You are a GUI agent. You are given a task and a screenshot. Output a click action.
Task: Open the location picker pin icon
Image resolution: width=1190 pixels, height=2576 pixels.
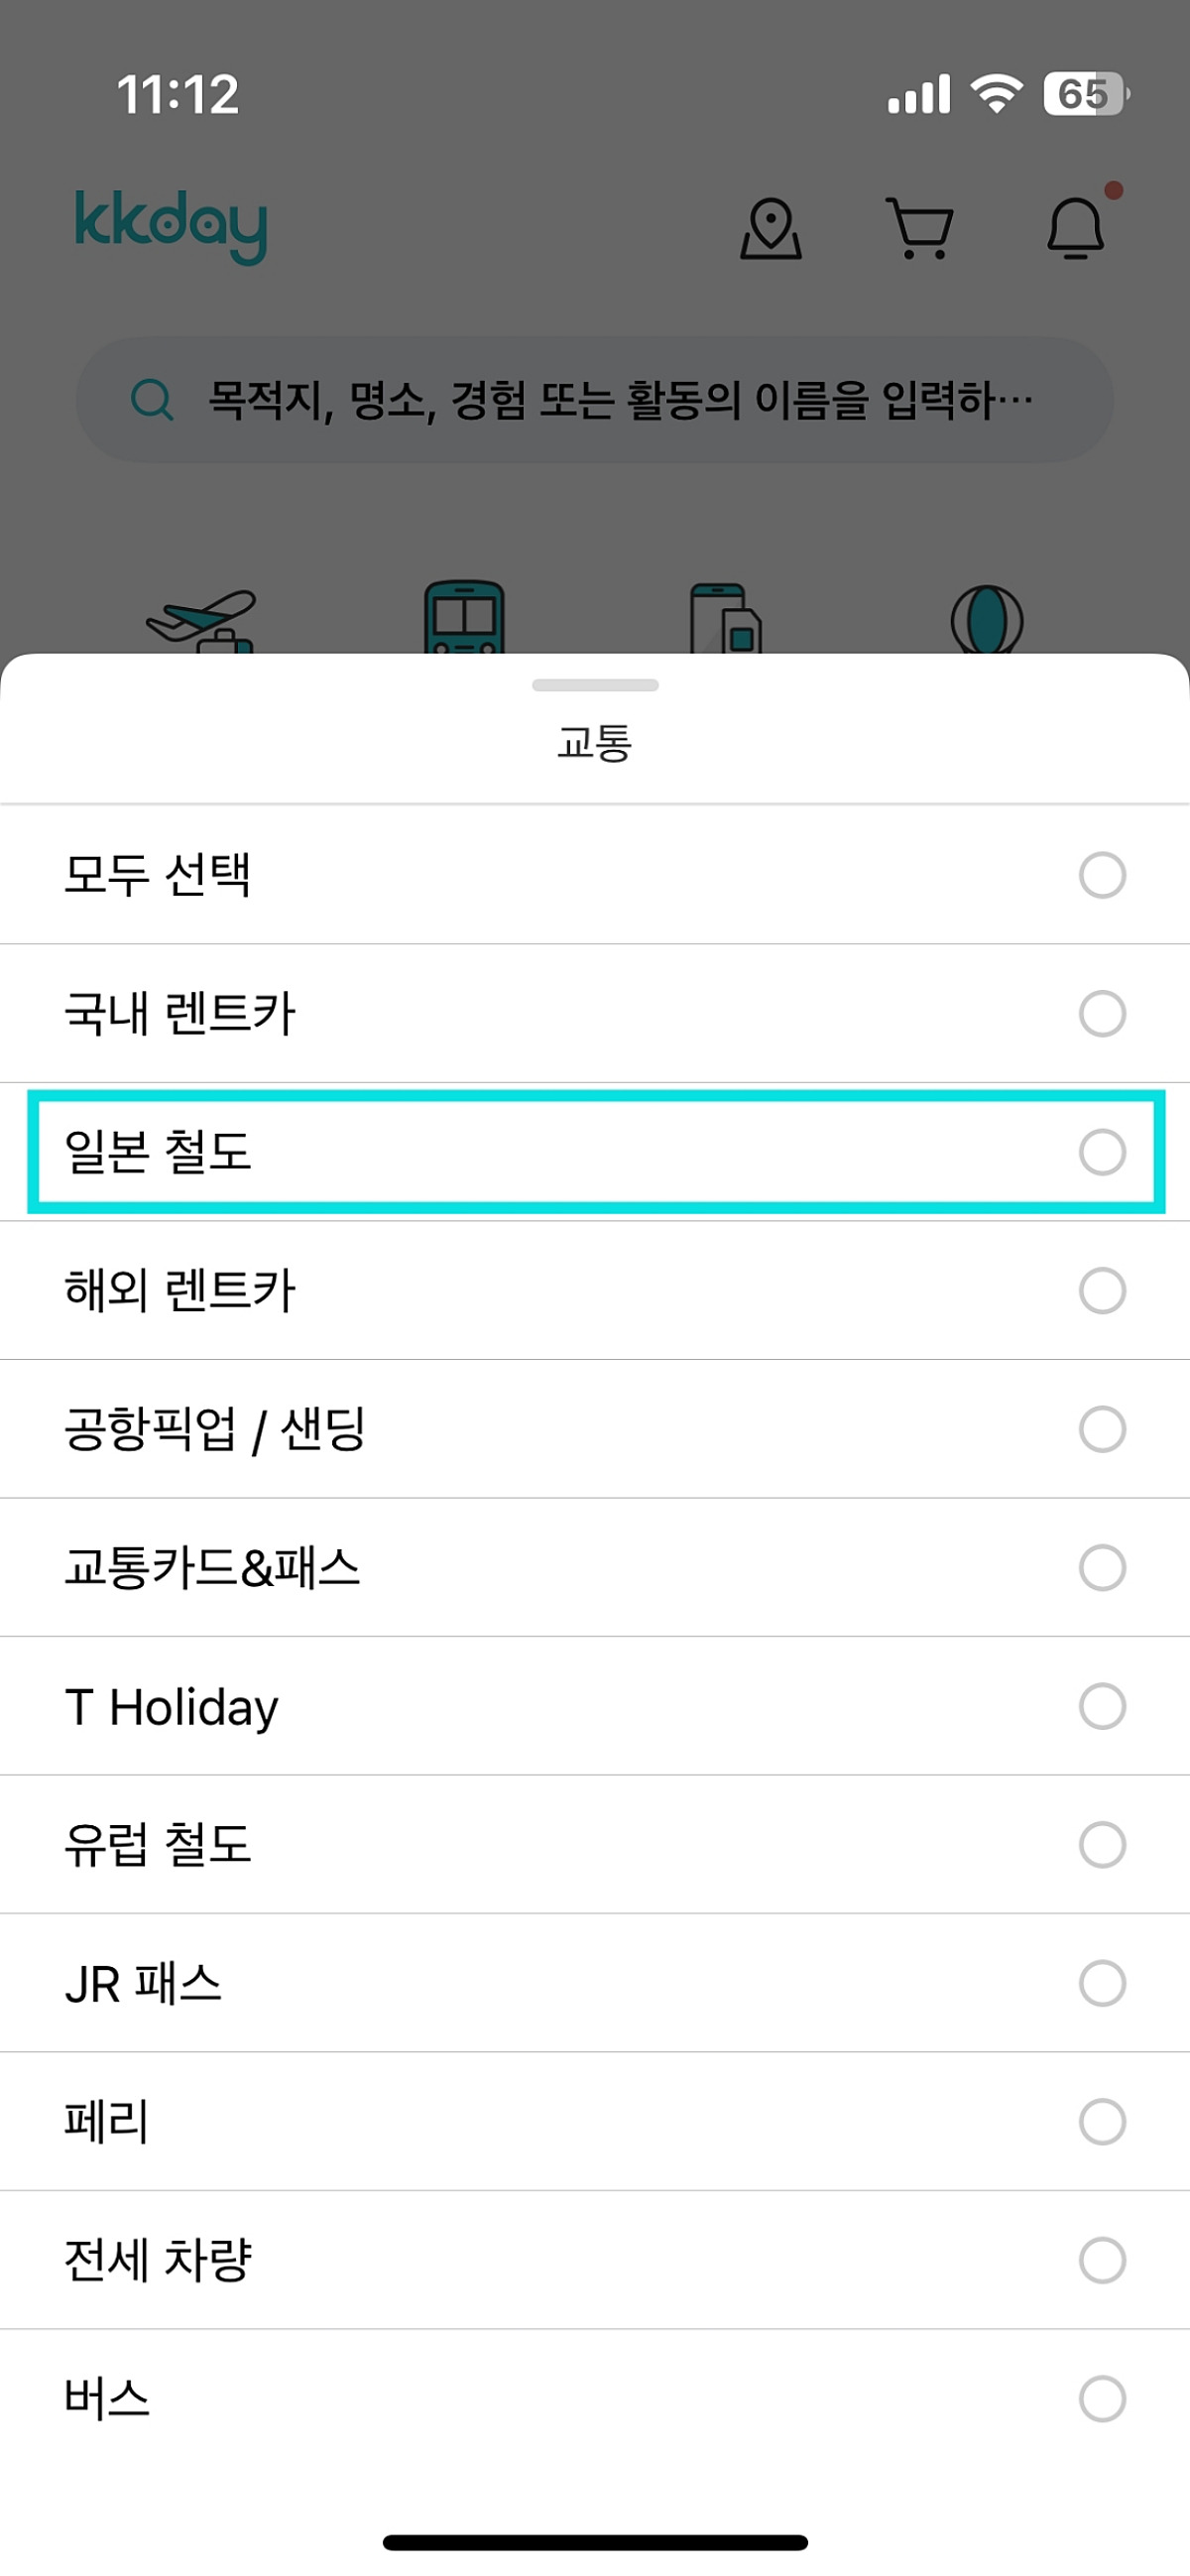point(770,228)
